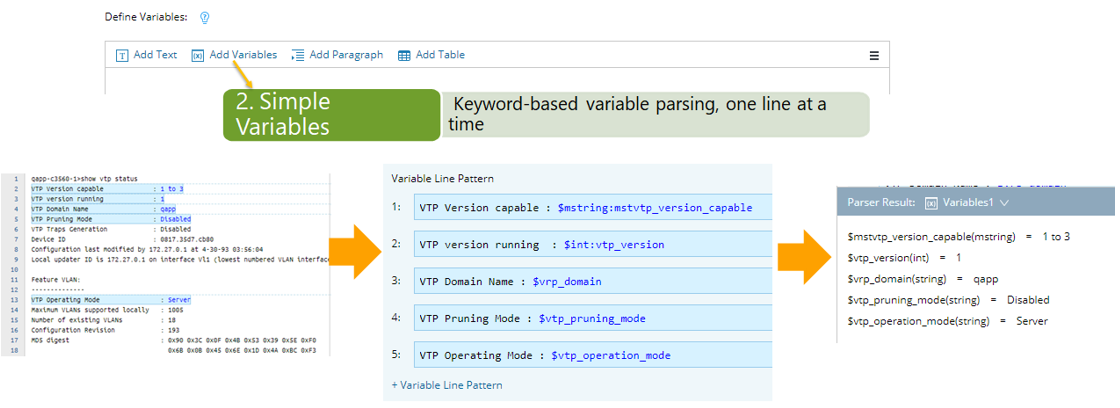Click the Variables1 parser result icon

(x=931, y=202)
